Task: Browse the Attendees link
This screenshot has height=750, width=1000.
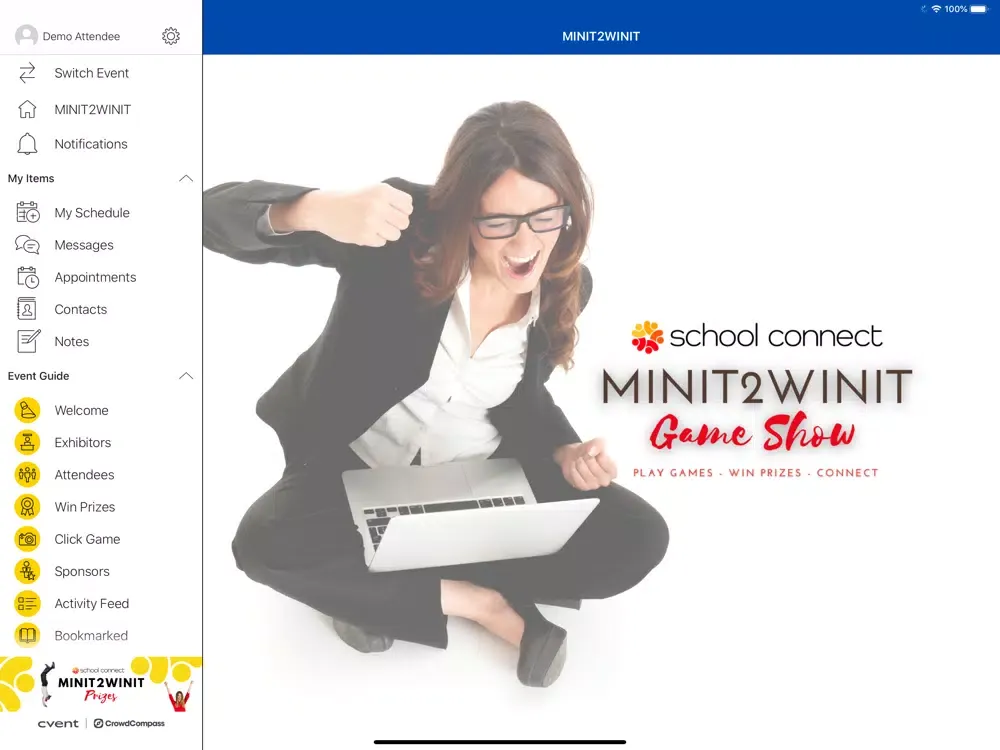Action: point(85,475)
